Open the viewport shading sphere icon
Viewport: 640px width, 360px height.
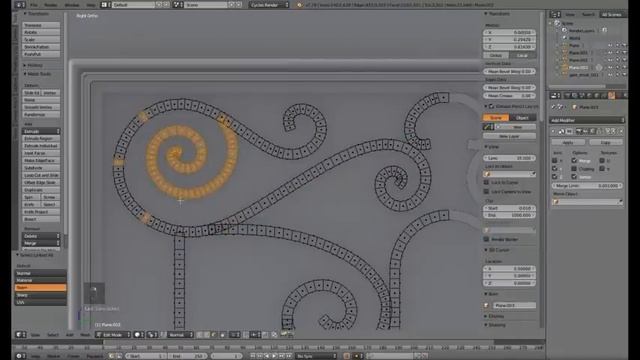tap(138, 335)
